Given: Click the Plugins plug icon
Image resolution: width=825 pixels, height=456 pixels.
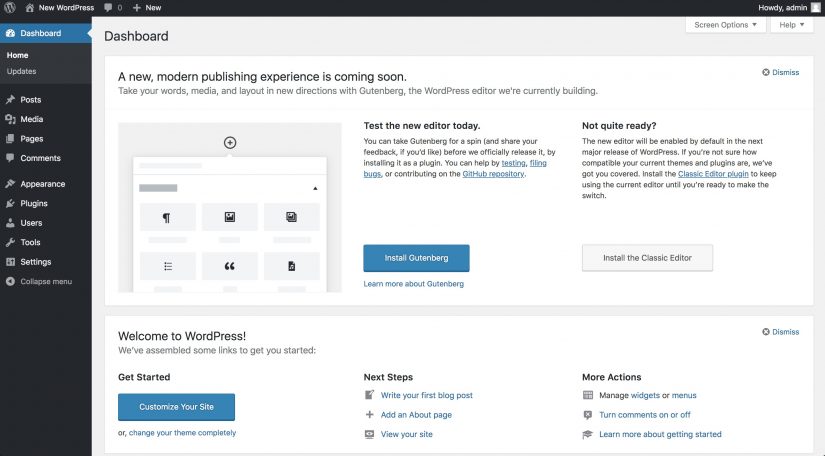Looking at the screenshot, I should click(10, 203).
